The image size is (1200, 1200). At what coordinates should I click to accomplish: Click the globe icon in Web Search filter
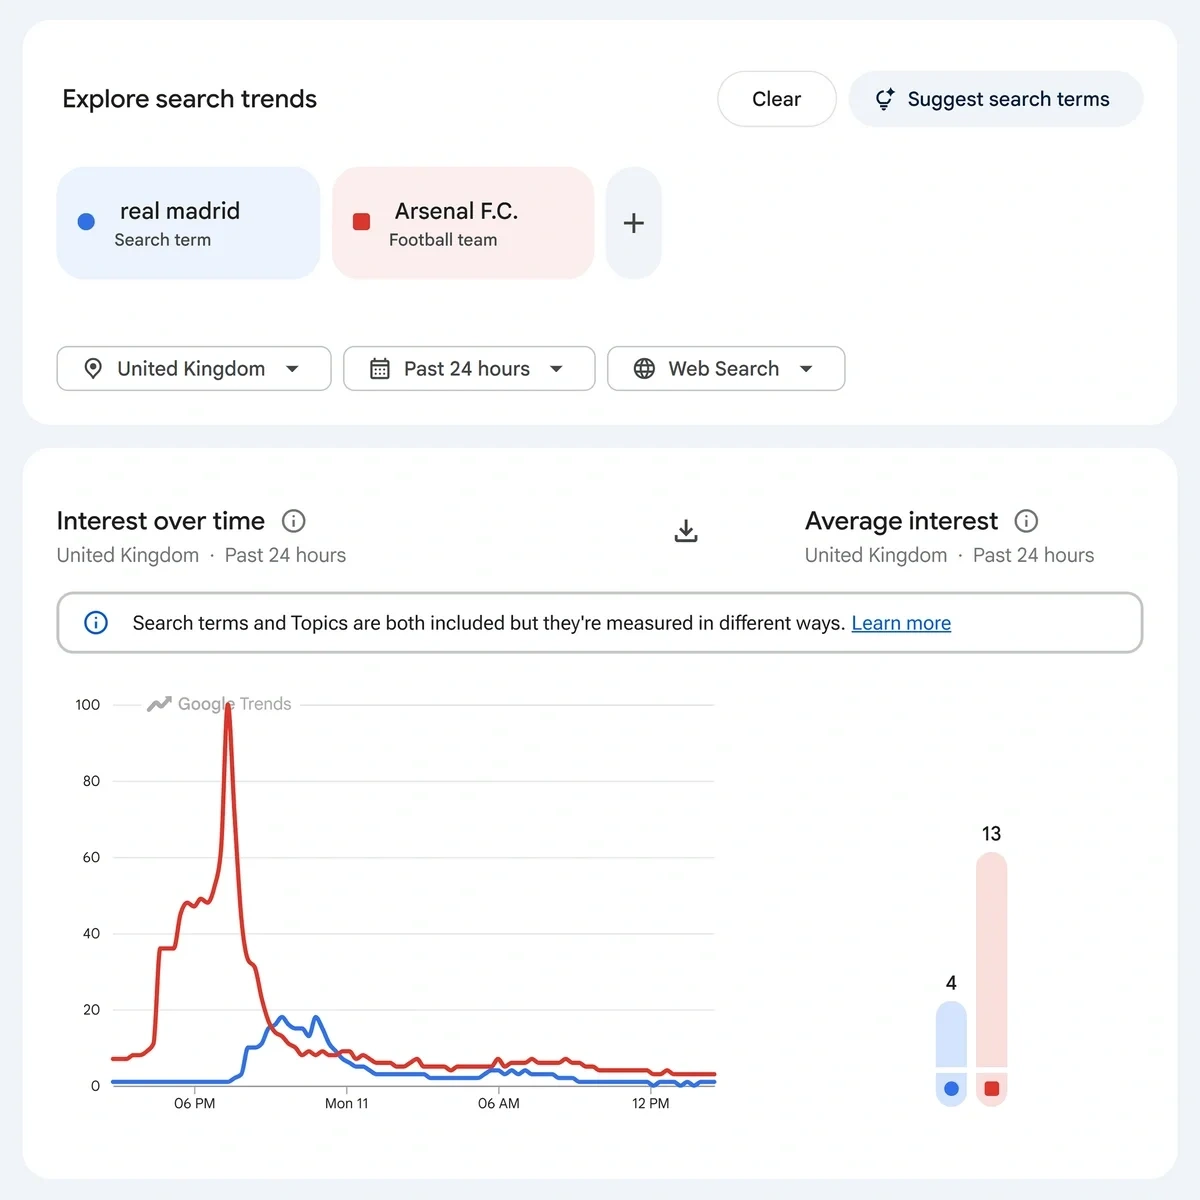[x=645, y=369]
